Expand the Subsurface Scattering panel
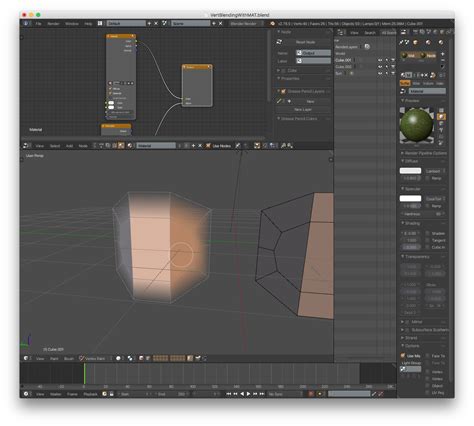This screenshot has width=474, height=426. coord(402,330)
